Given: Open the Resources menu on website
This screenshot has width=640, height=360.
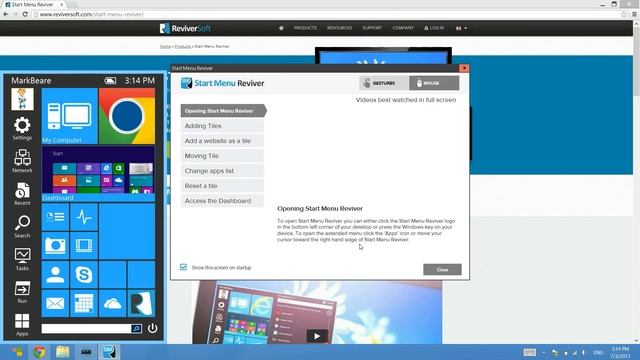Looking at the screenshot, I should point(339,28).
